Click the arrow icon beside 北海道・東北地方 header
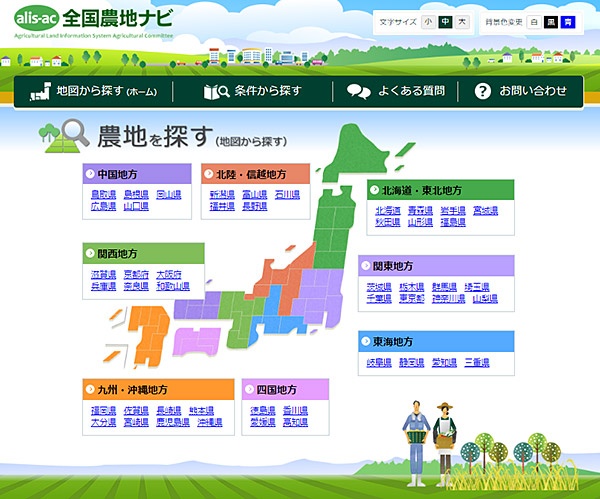This screenshot has height=499, width=600. click(x=374, y=190)
